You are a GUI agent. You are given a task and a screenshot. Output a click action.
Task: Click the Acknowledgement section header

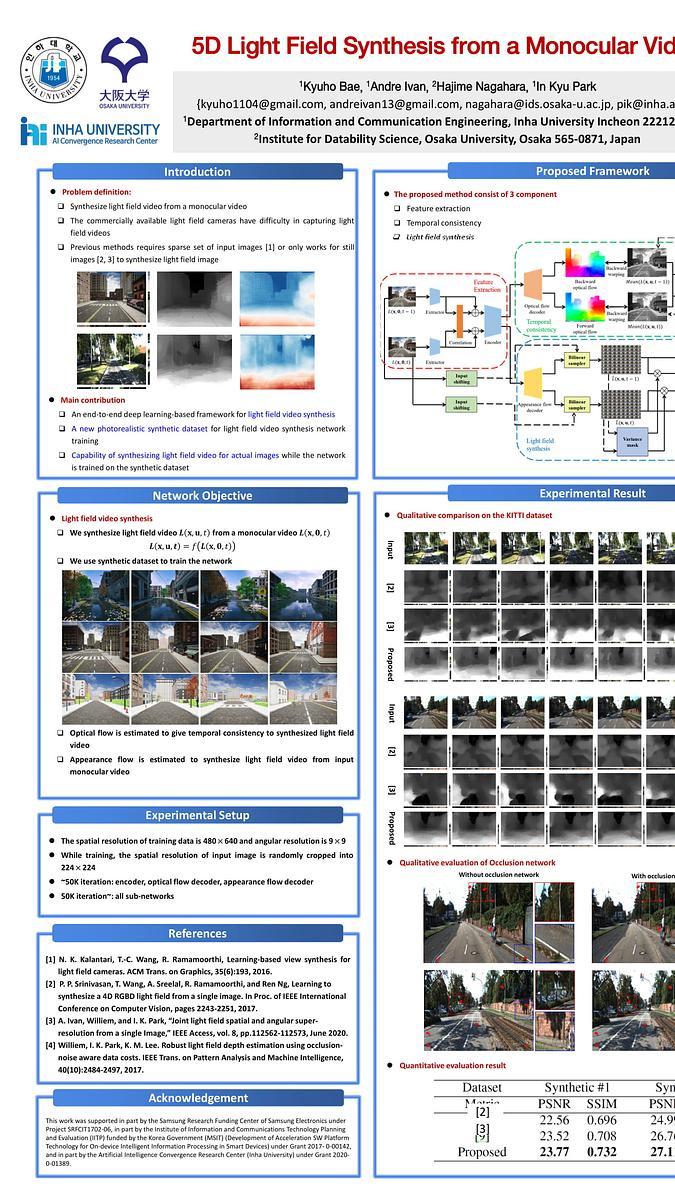[197, 1098]
